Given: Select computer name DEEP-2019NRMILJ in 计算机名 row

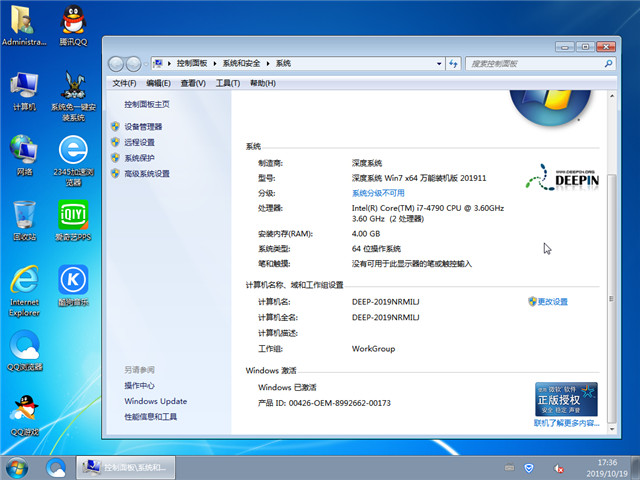Looking at the screenshot, I should coord(386,302).
